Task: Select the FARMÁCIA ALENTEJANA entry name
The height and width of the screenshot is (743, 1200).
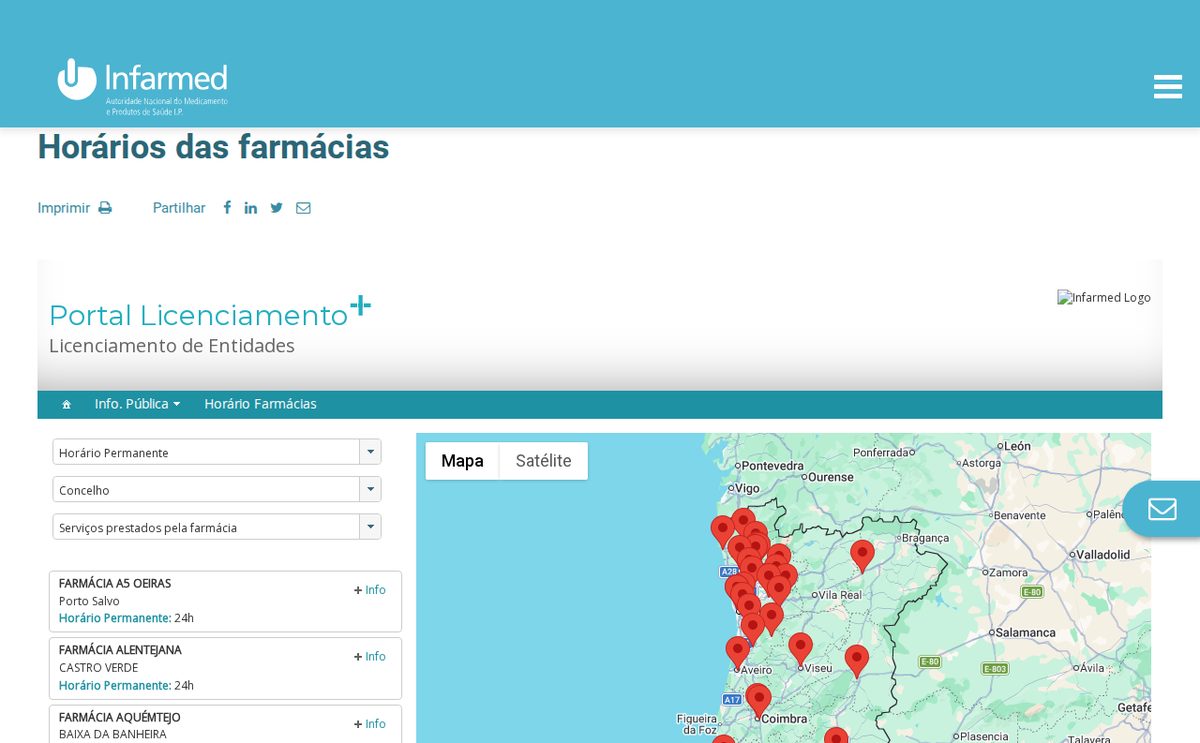Action: (120, 650)
